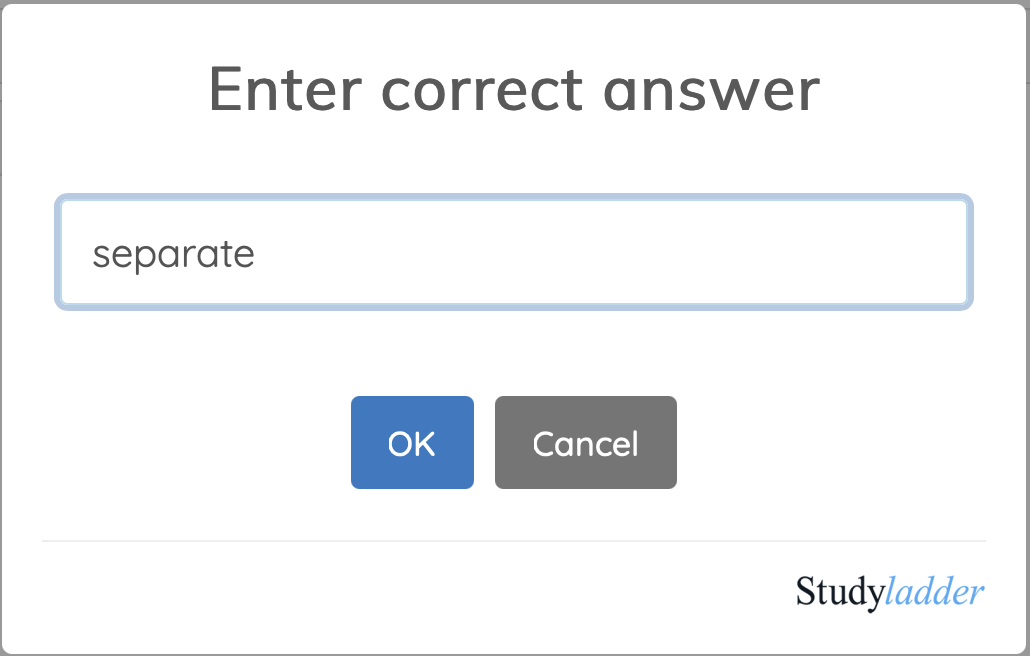Click the "Enter correct answer" heading
The width and height of the screenshot is (1030, 656).
pos(514,90)
